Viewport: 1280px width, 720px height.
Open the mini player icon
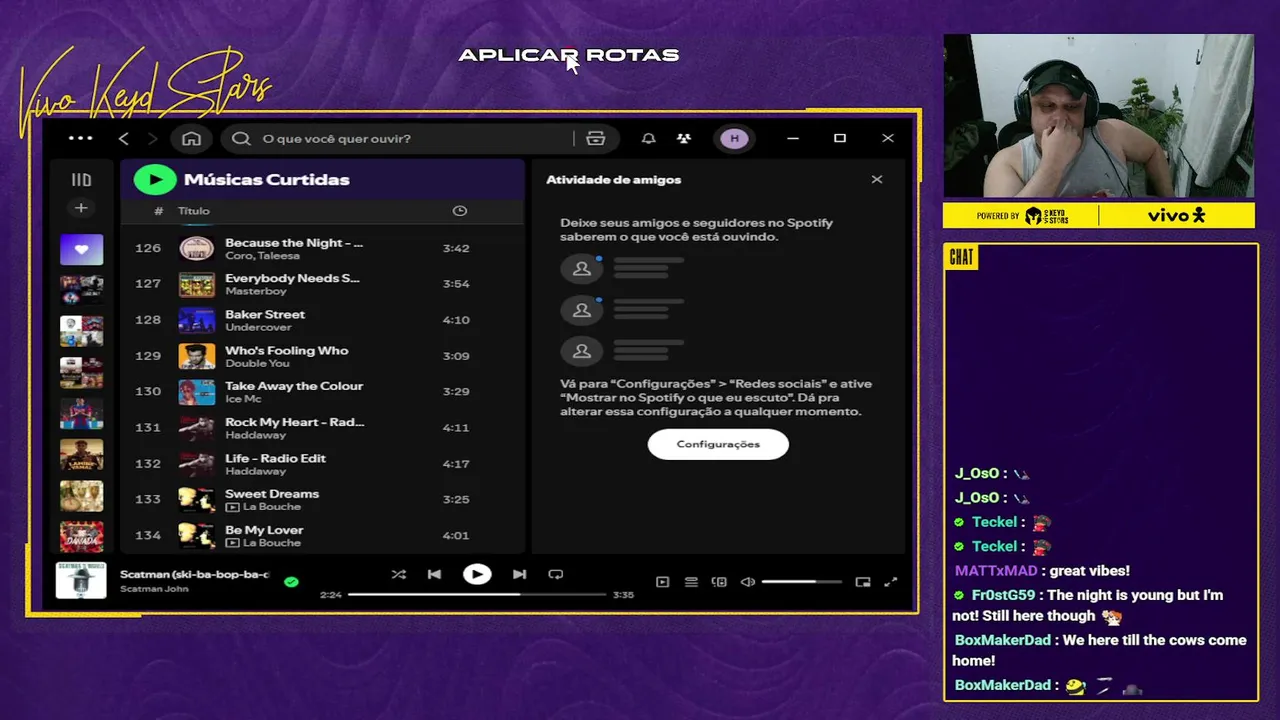[x=863, y=582]
